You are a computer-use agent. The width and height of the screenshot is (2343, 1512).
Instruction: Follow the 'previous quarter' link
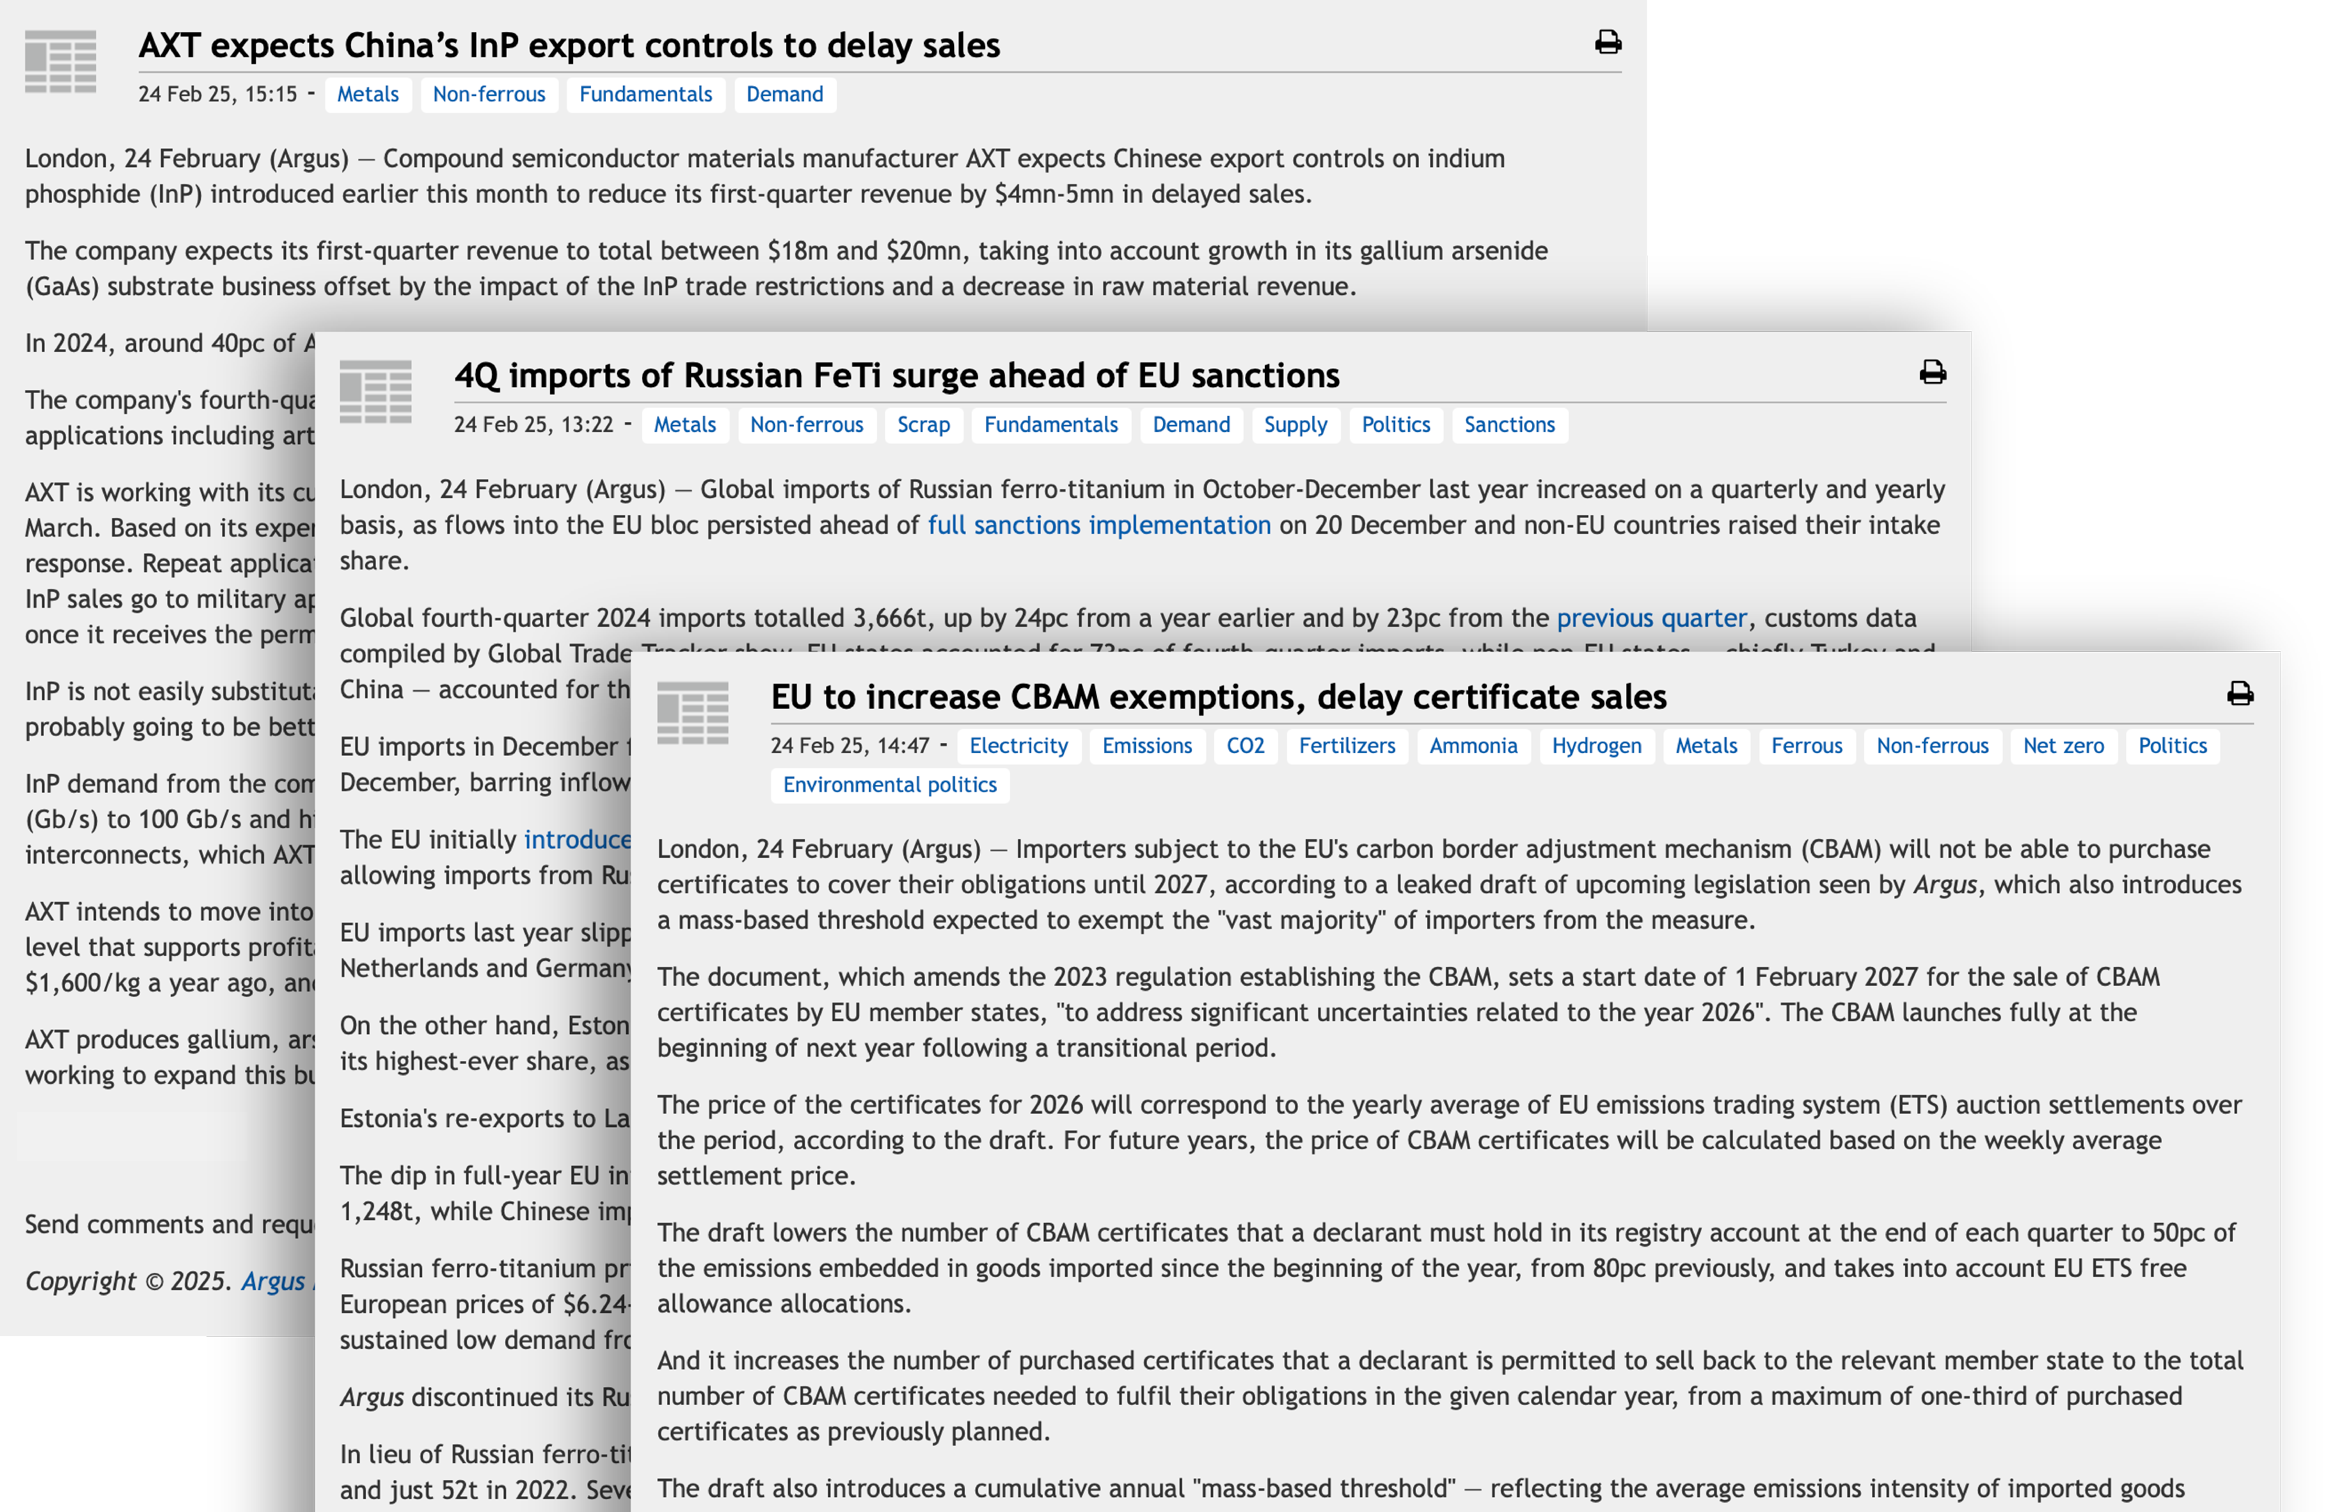pyautogui.click(x=1651, y=618)
